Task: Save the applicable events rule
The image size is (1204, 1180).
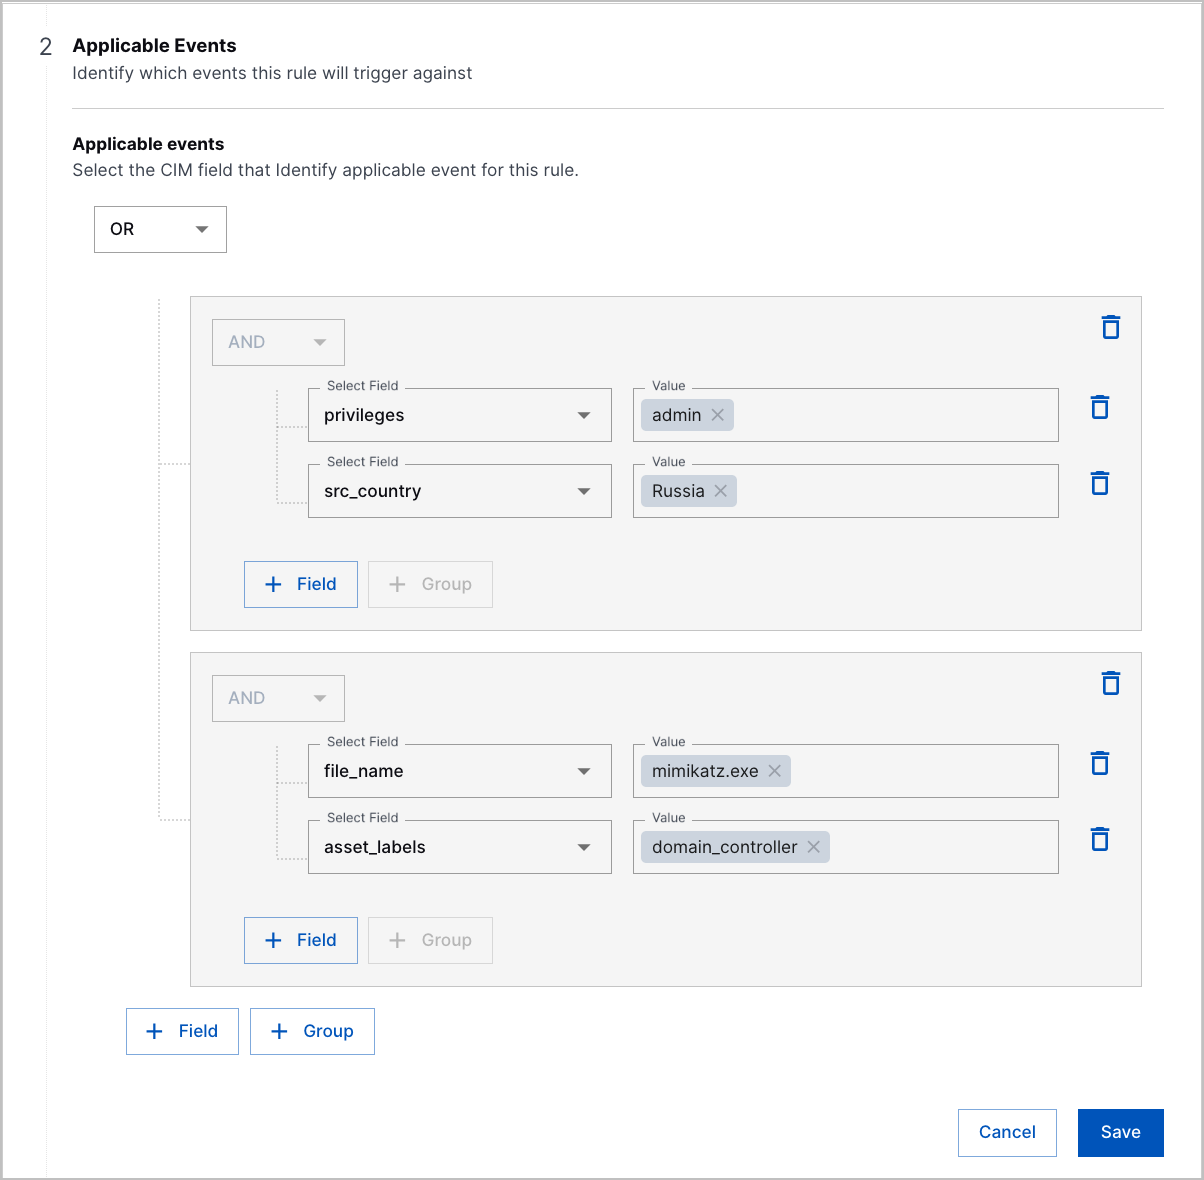Action: [1120, 1132]
